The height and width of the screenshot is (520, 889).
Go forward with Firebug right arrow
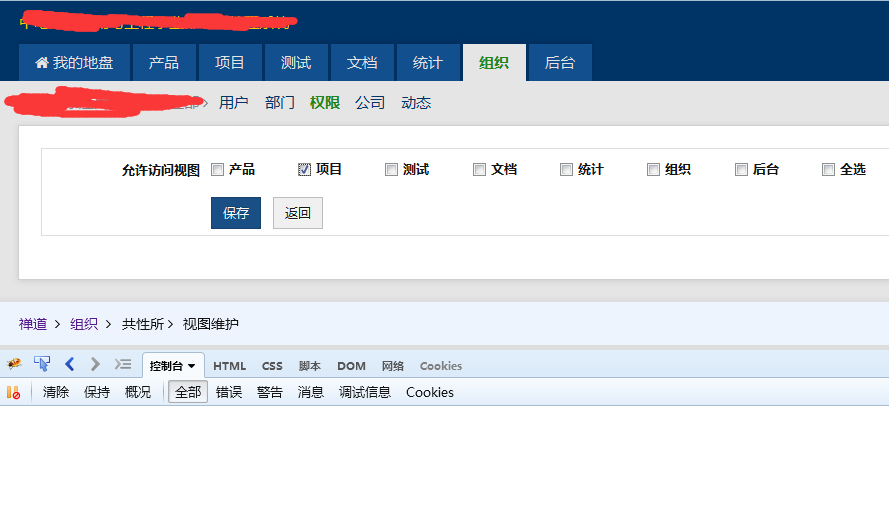click(x=95, y=364)
